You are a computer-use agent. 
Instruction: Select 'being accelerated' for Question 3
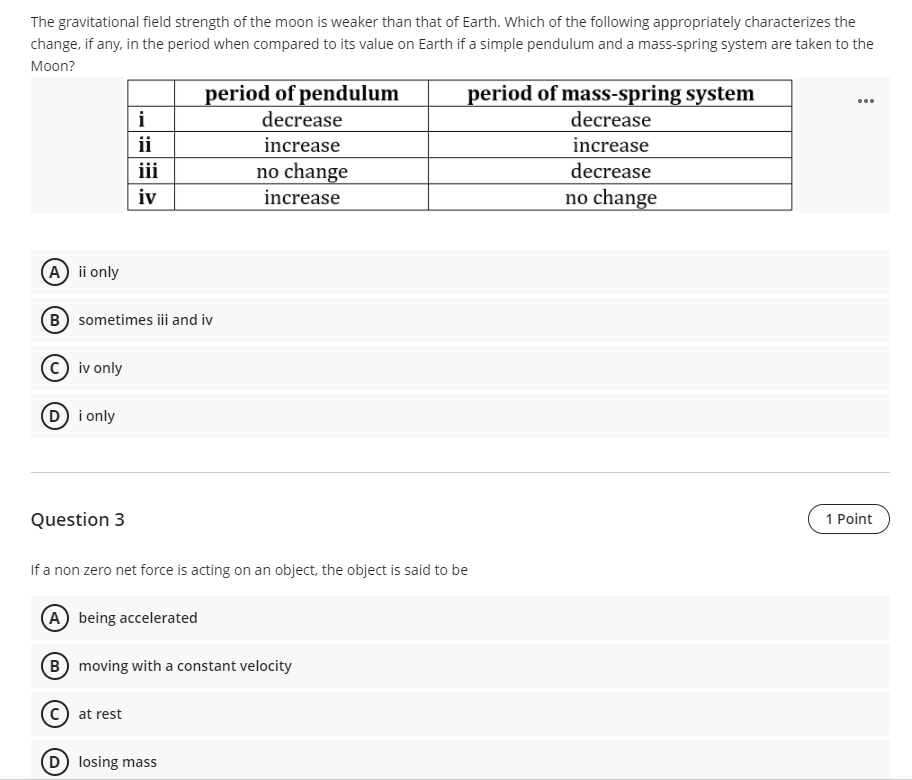(x=460, y=618)
